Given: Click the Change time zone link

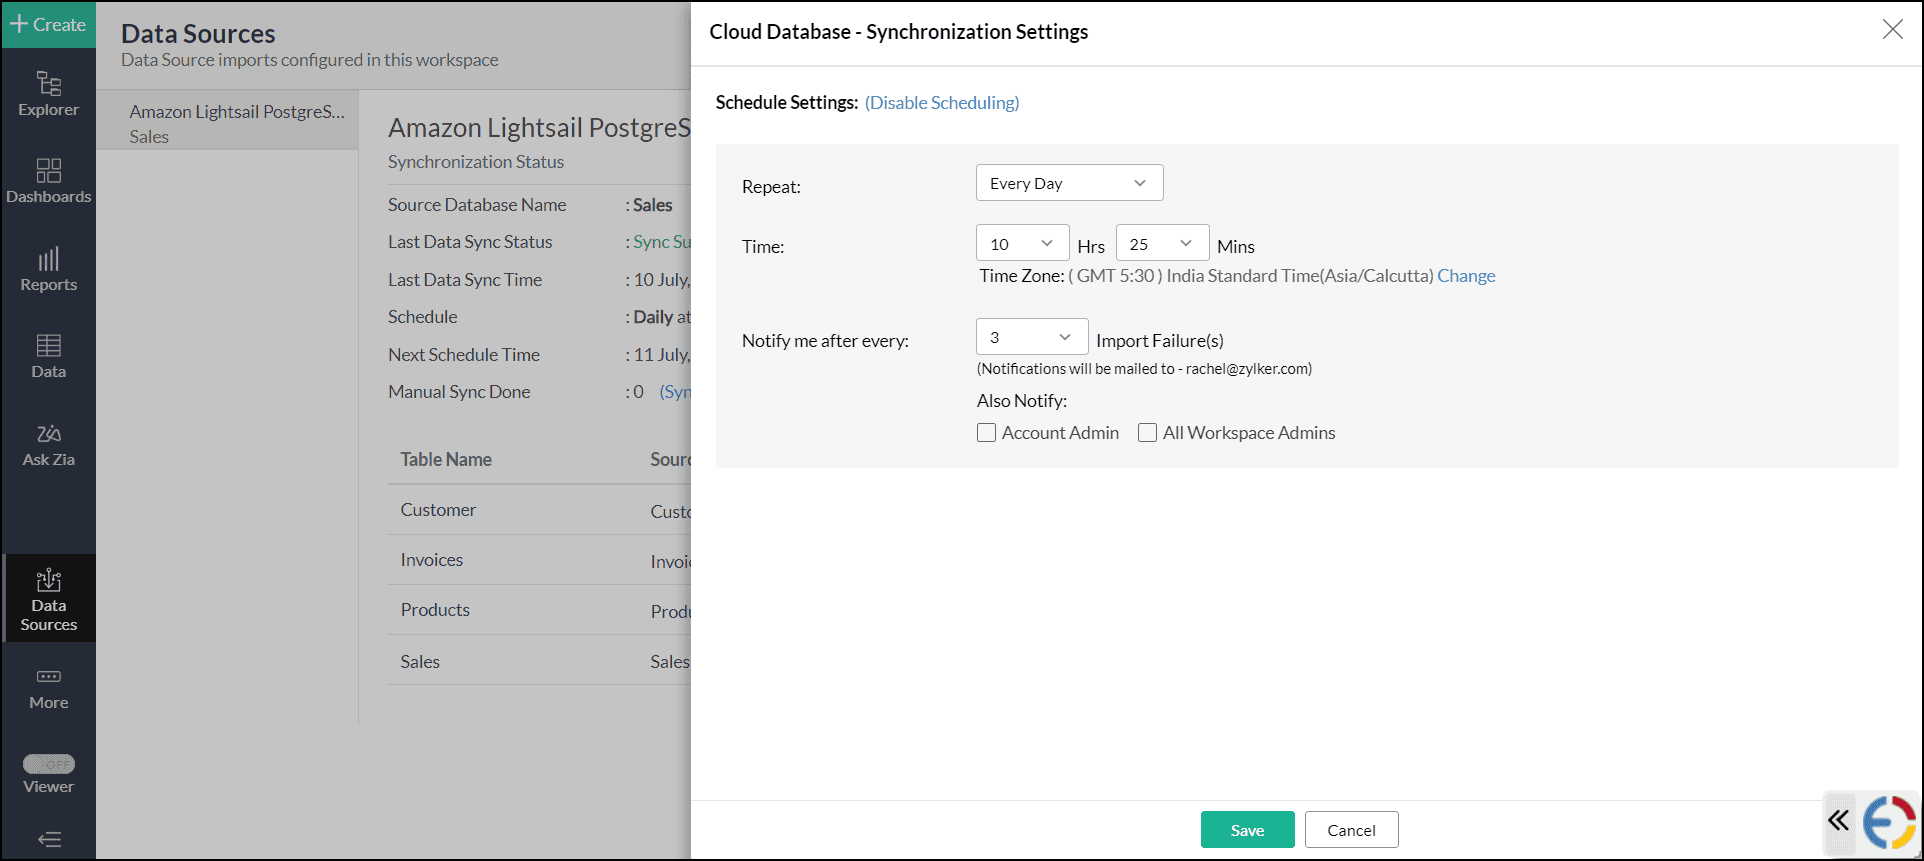Looking at the screenshot, I should [x=1466, y=276].
